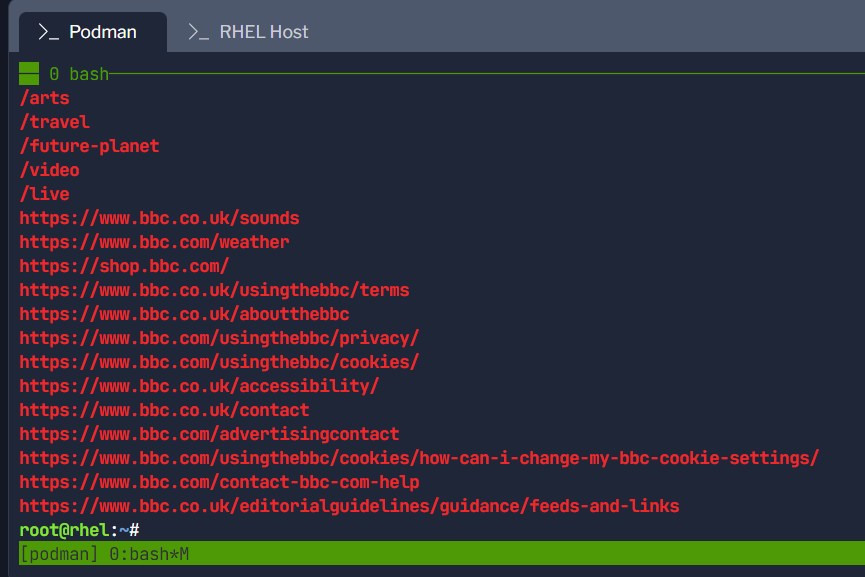The image size is (865, 577).
Task: Click the green pane status square beside bash
Action: click(x=27, y=72)
